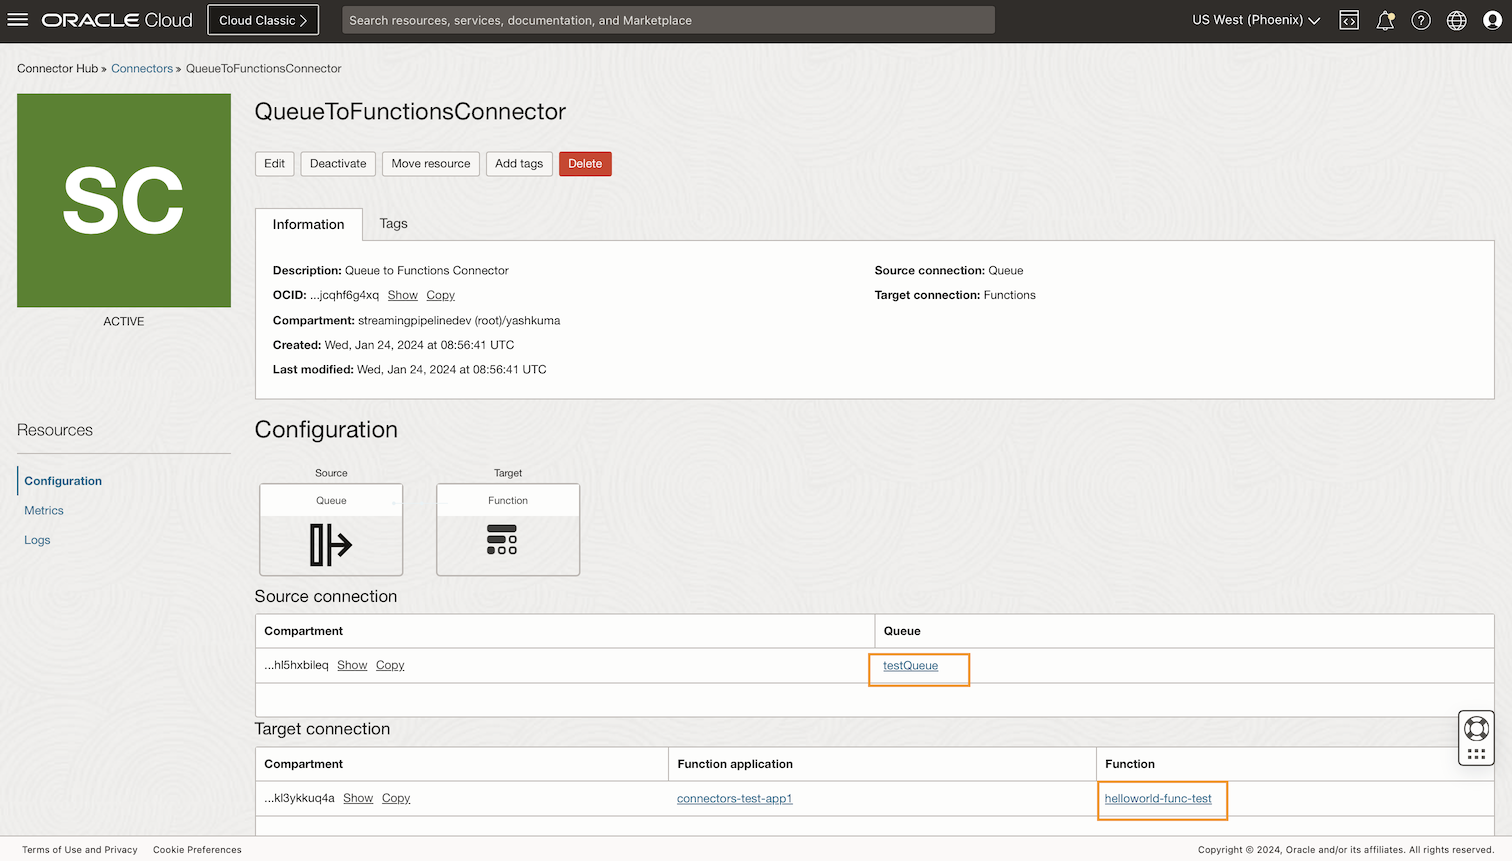Open the testQueue link
1512x861 pixels.
coord(909,665)
